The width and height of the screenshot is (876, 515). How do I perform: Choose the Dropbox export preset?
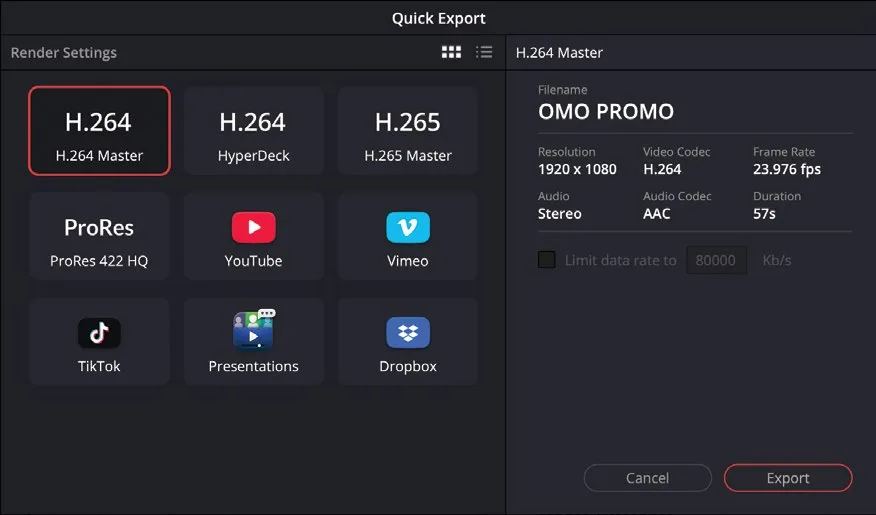(x=408, y=342)
